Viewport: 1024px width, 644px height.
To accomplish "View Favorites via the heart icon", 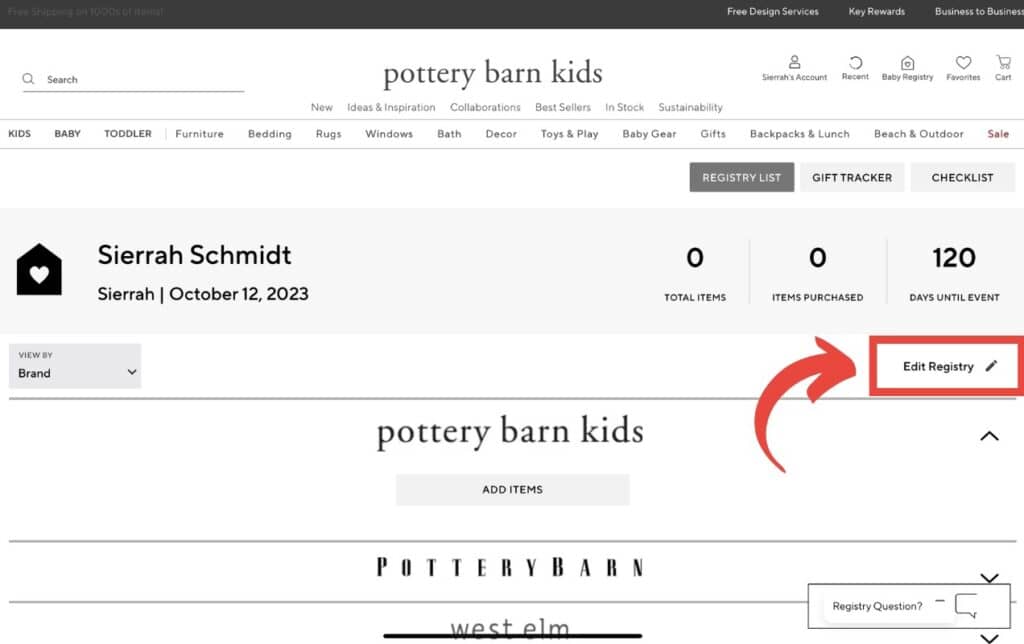I will tap(962, 62).
